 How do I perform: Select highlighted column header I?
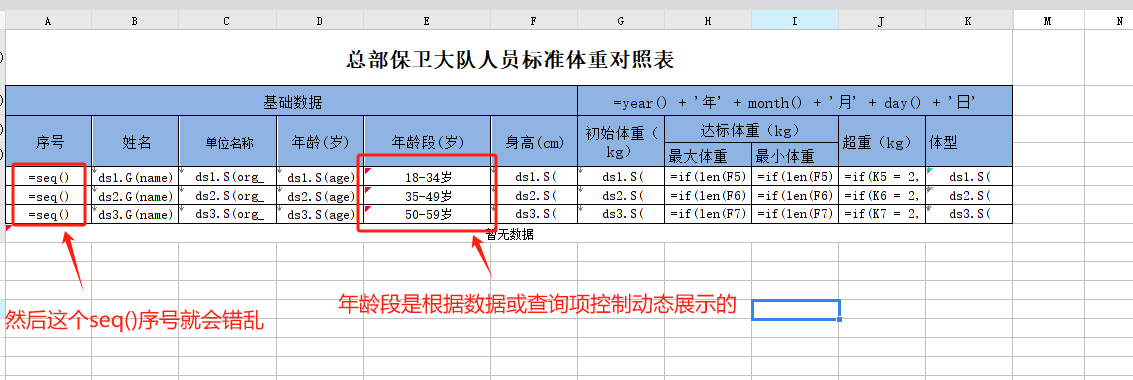click(795, 21)
